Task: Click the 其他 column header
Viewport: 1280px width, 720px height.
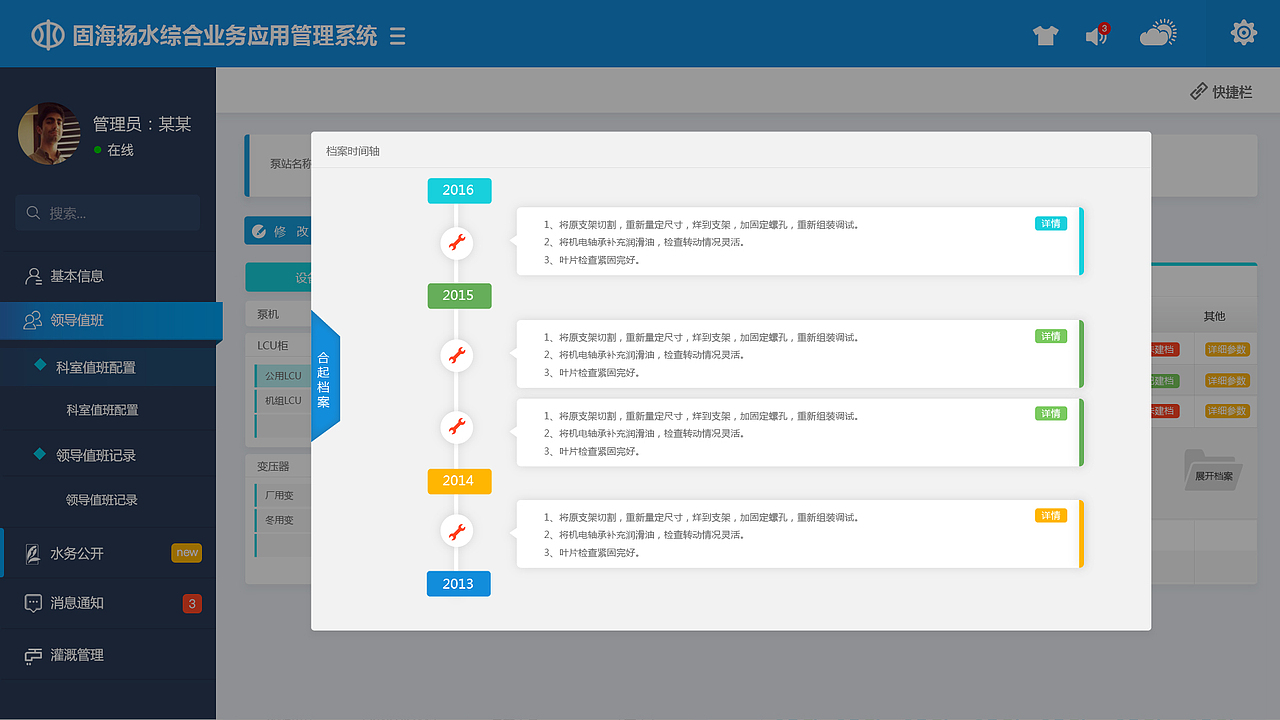Action: (1214, 316)
